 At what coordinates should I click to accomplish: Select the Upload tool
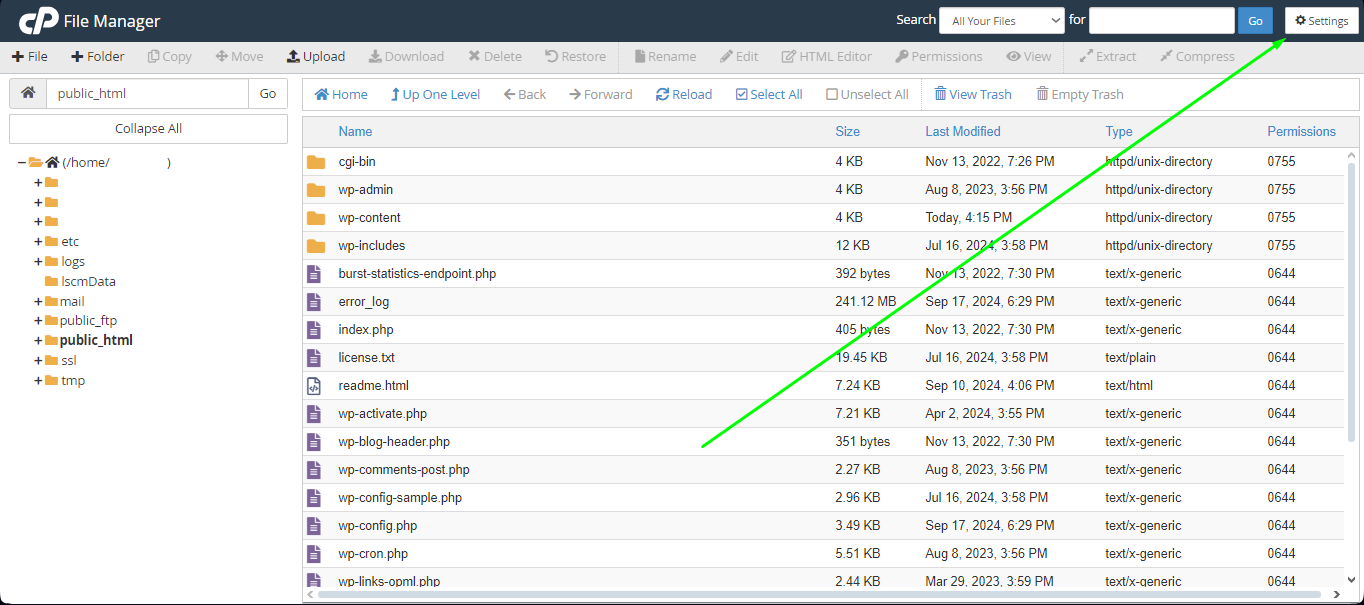pyautogui.click(x=315, y=56)
